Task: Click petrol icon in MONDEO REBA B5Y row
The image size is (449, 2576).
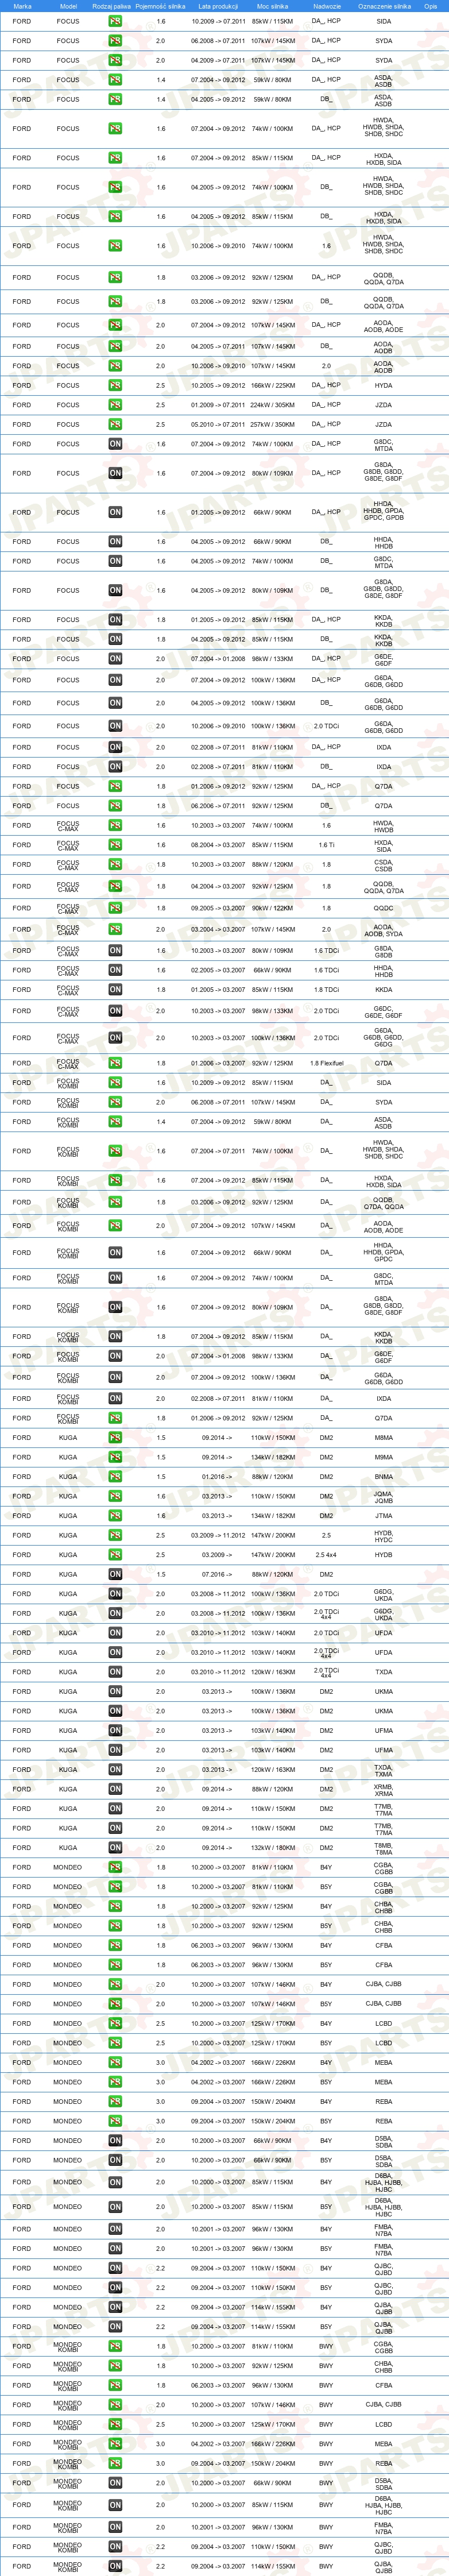Action: [115, 2121]
